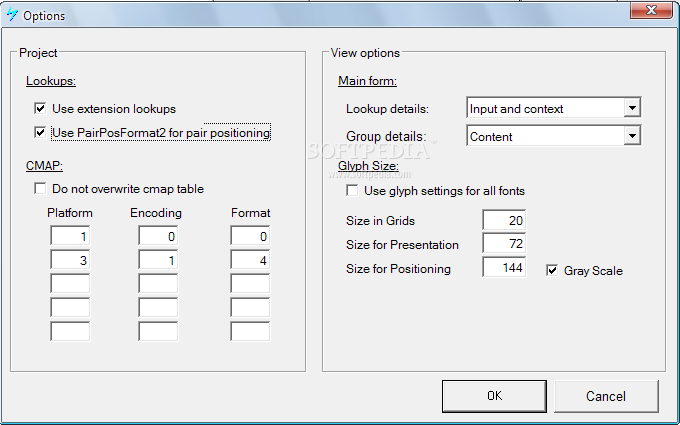Select second row Format field showing 4

250,260
